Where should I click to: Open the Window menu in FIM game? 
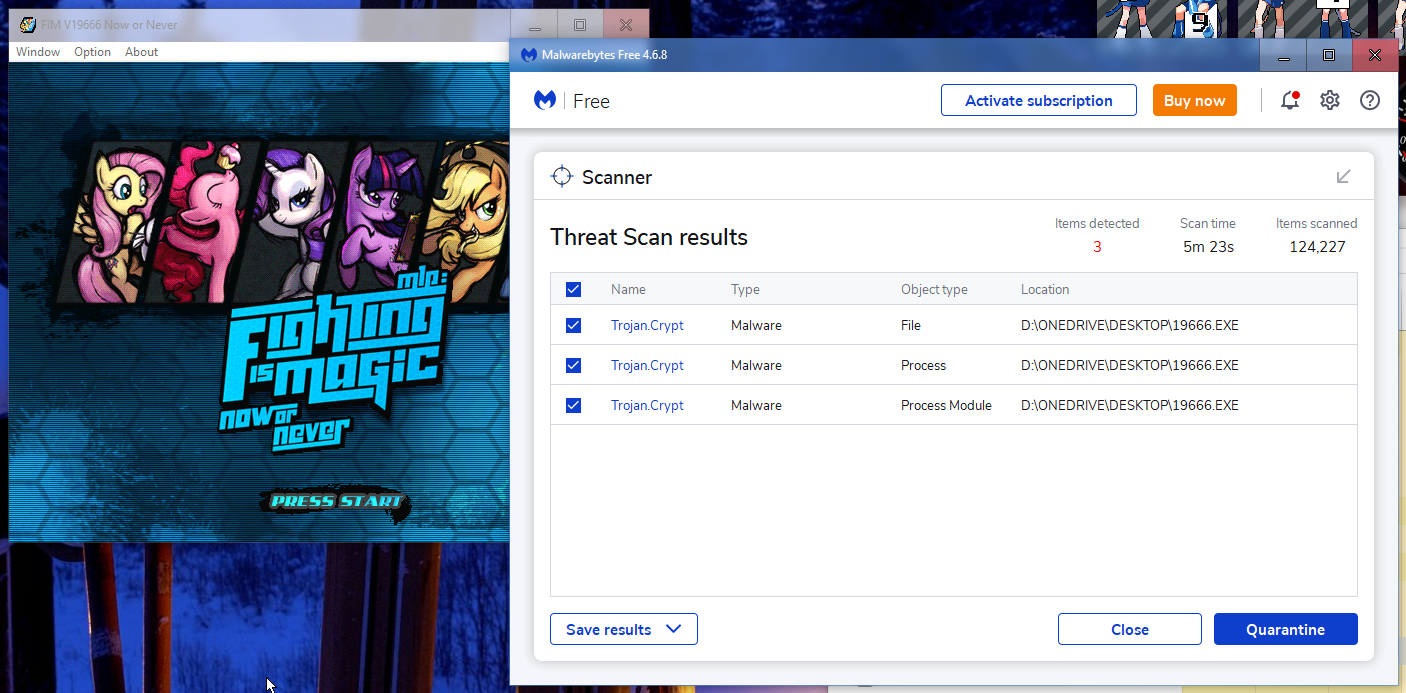(x=38, y=52)
